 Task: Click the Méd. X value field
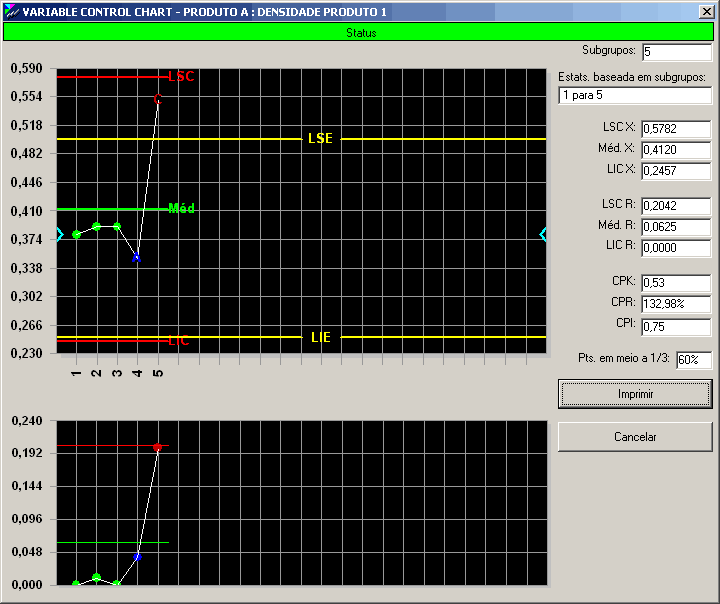coord(675,150)
